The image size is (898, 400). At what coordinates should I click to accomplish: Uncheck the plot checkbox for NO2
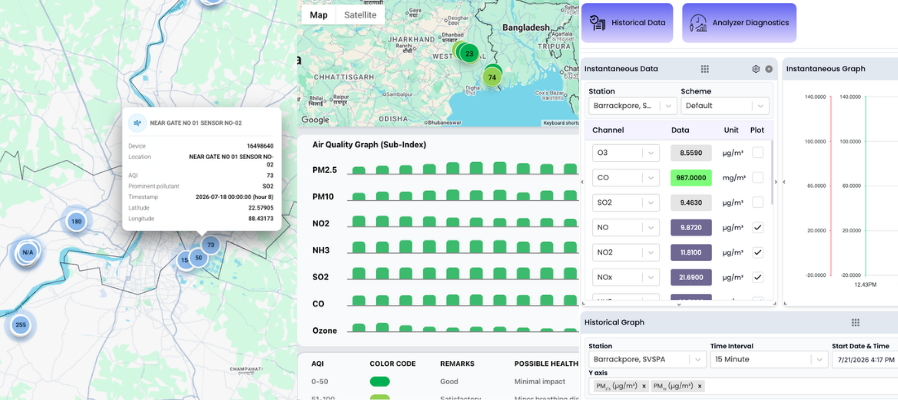(758, 252)
